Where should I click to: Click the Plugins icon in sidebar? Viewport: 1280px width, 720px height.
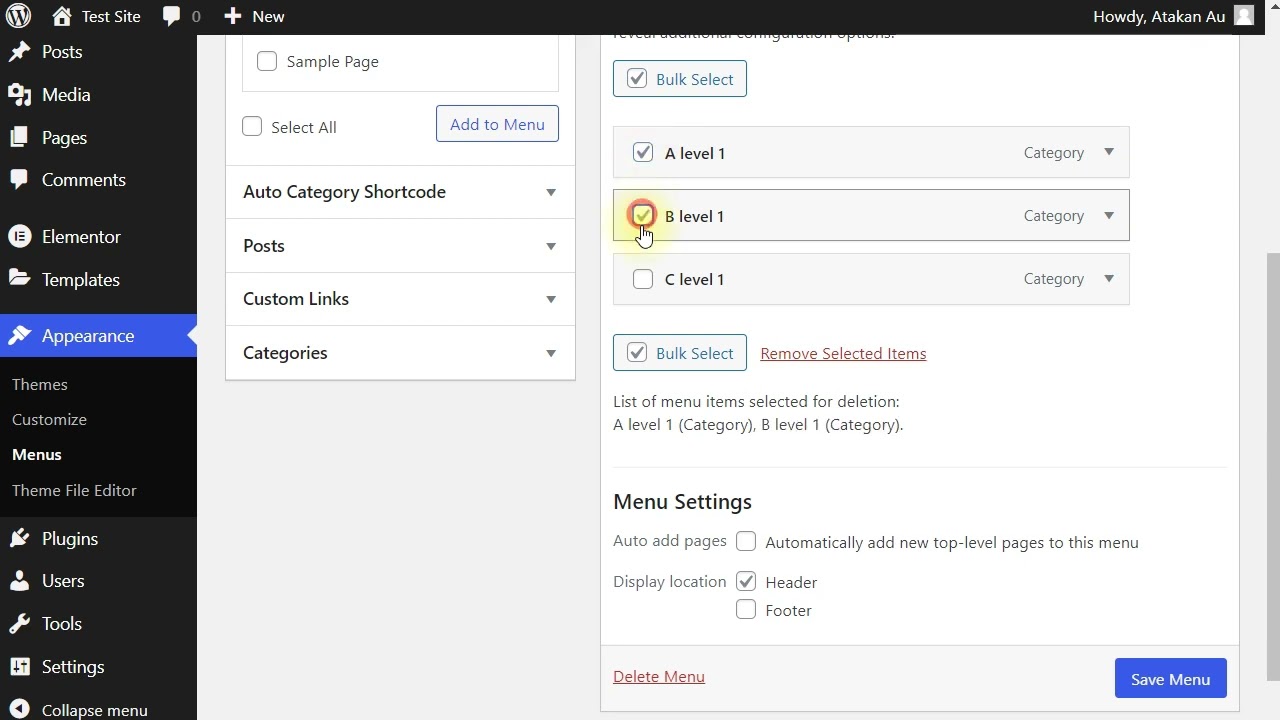tap(19, 539)
